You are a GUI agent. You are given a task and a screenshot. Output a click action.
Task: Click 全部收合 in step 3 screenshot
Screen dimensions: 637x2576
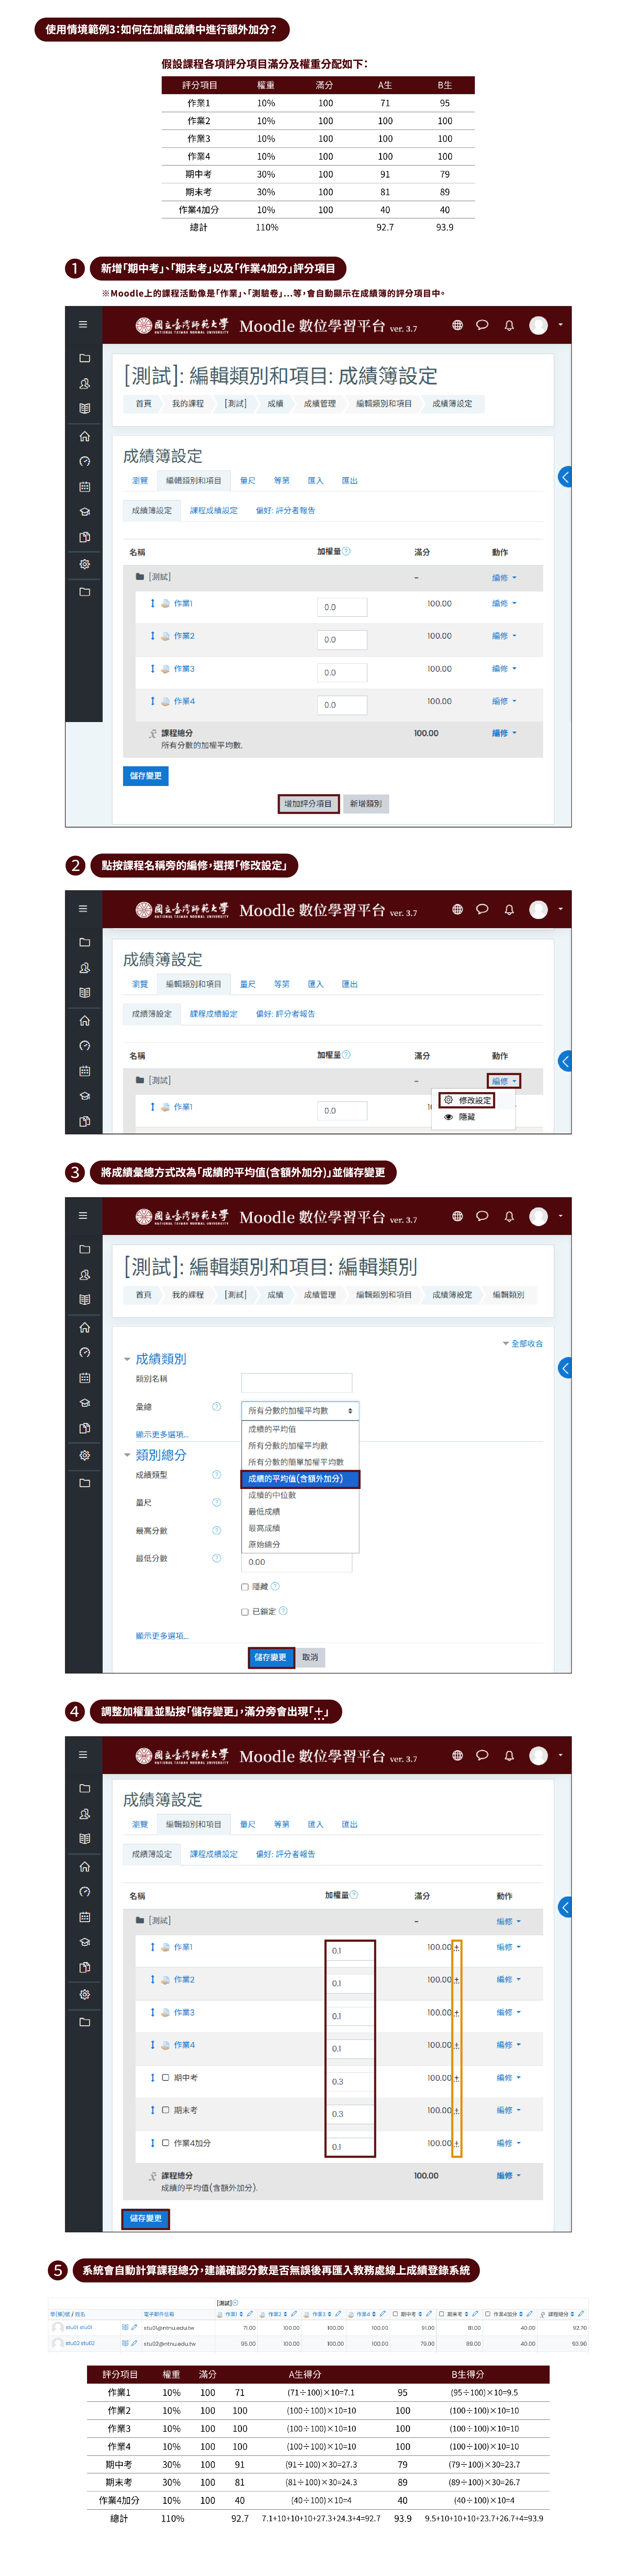click(x=523, y=1344)
